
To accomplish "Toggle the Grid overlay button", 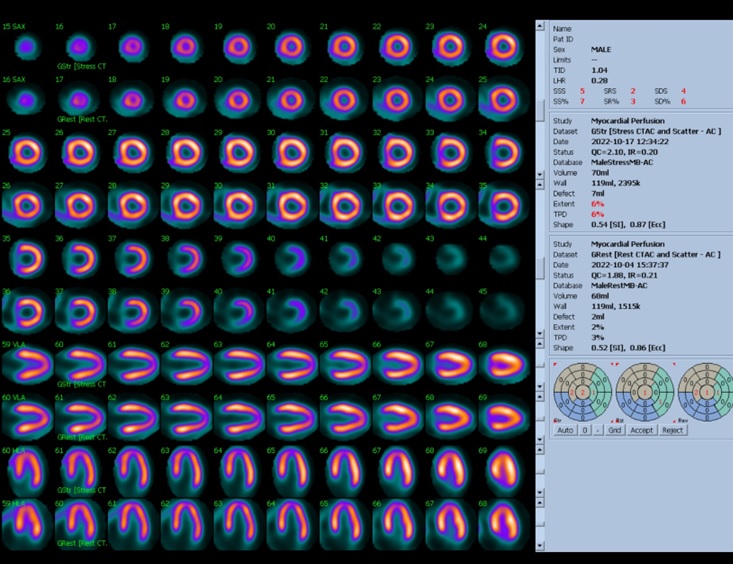I will pos(614,430).
